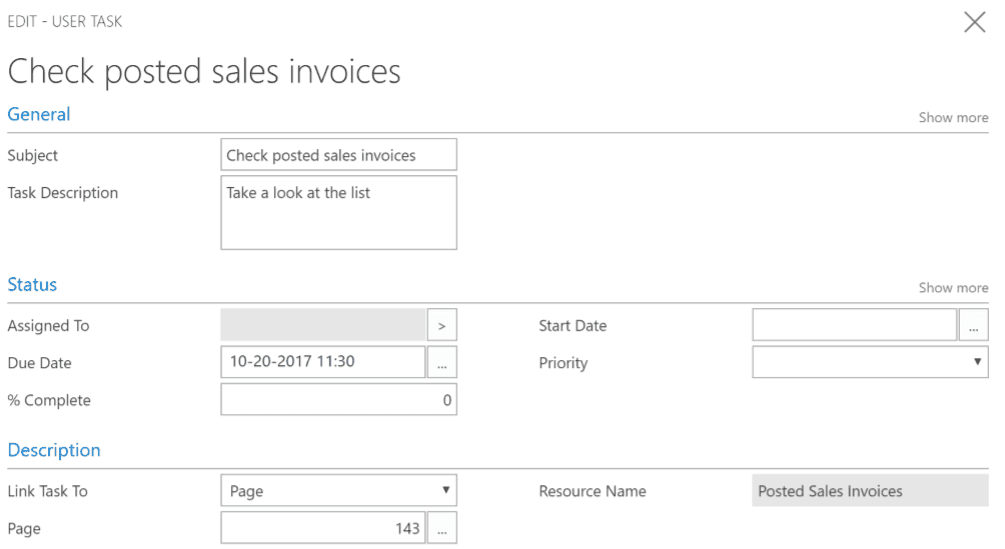Click the empty Start Date field
Viewport: 1005px width, 549px height.
coord(854,325)
